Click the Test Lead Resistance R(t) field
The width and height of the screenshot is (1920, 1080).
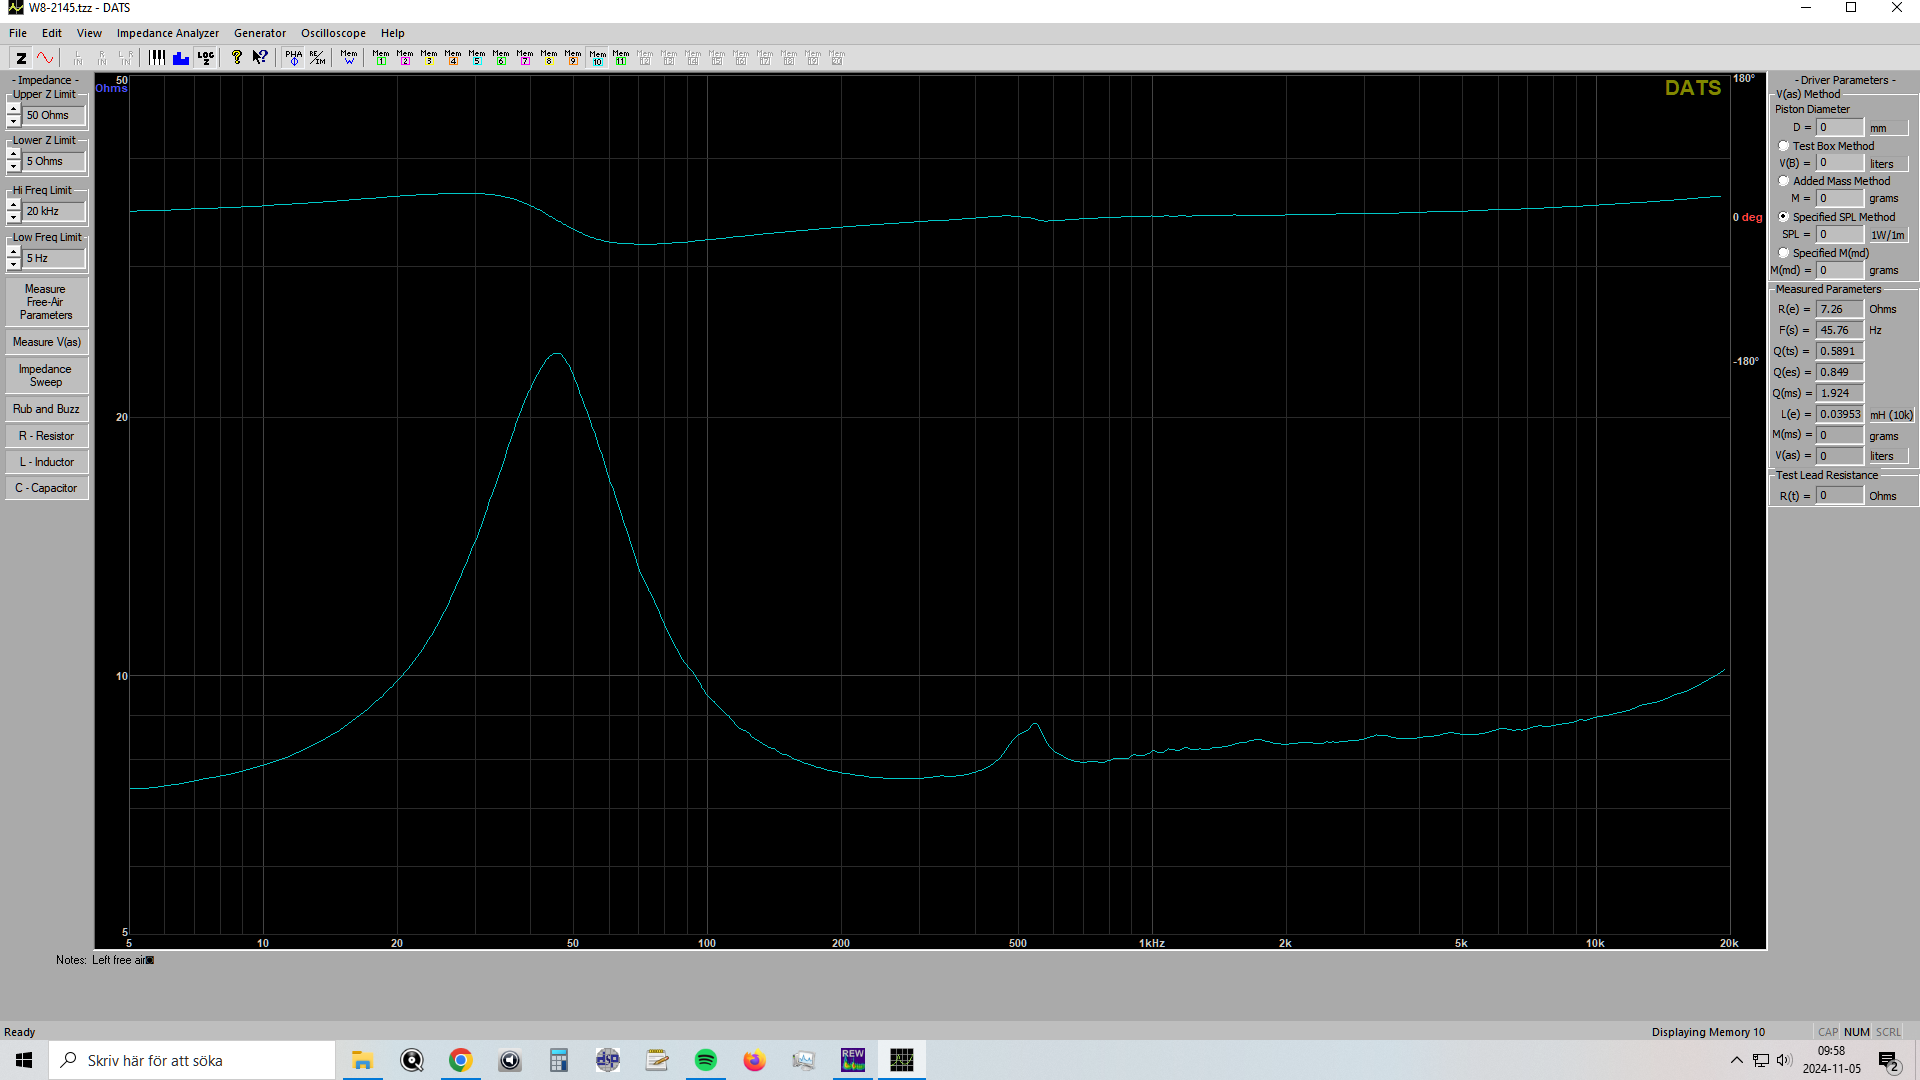[1839, 496]
